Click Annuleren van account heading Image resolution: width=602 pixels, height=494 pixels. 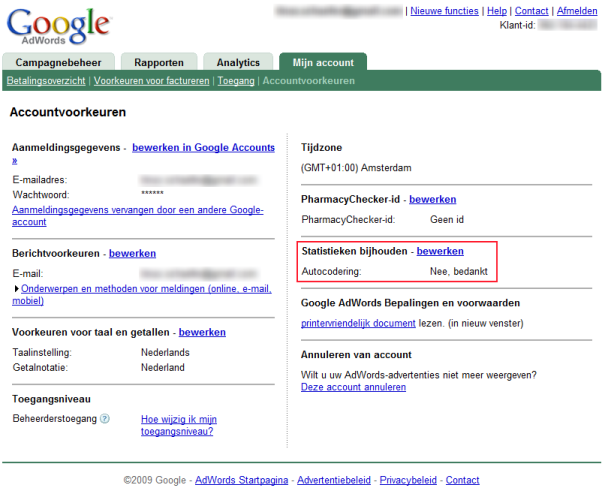[356, 355]
